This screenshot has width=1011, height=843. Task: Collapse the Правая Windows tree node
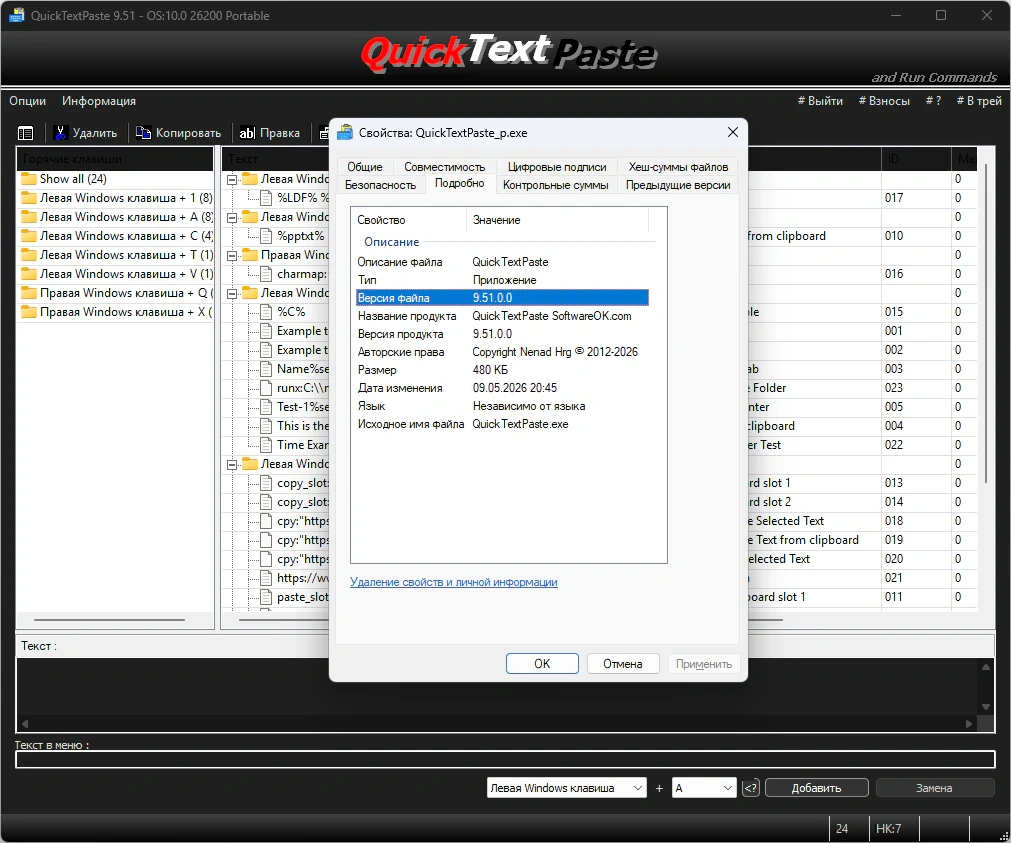point(232,256)
